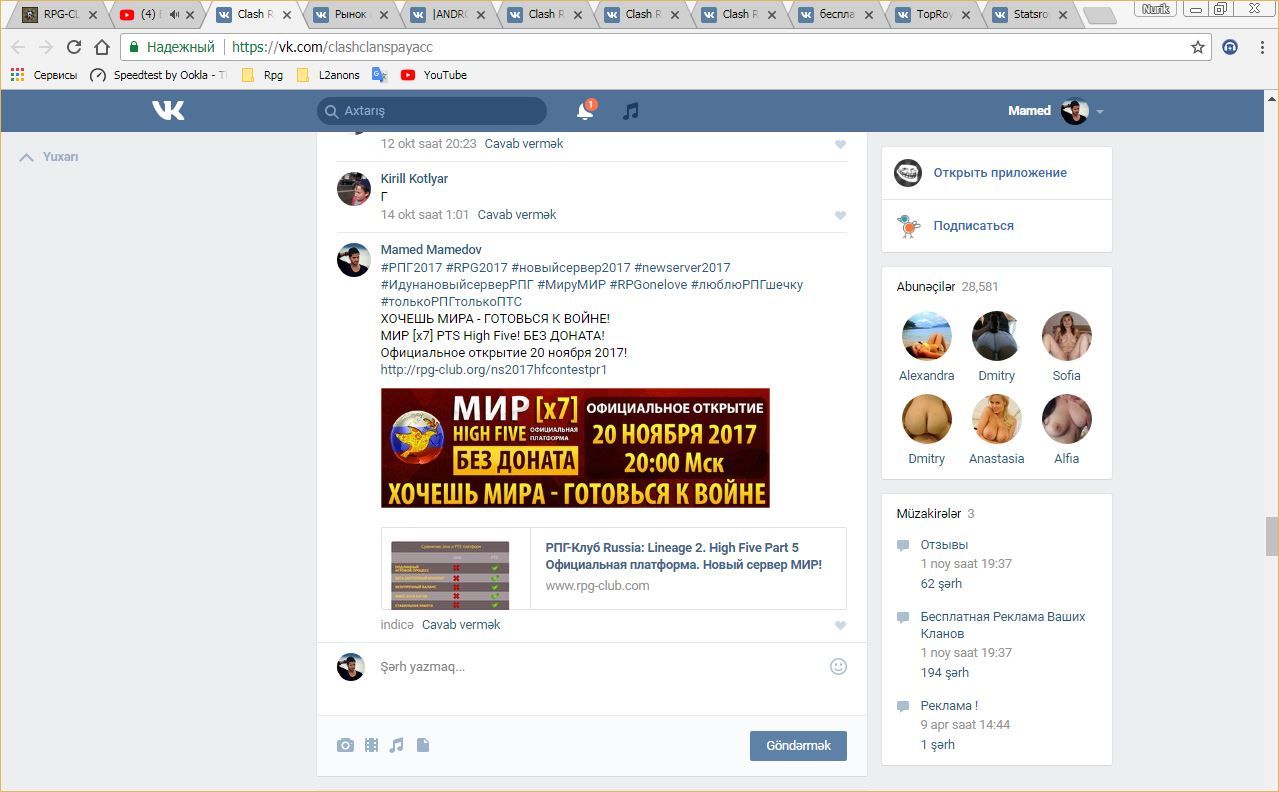Open emoji smiley picker
The height and width of the screenshot is (792, 1279).
[x=838, y=666]
